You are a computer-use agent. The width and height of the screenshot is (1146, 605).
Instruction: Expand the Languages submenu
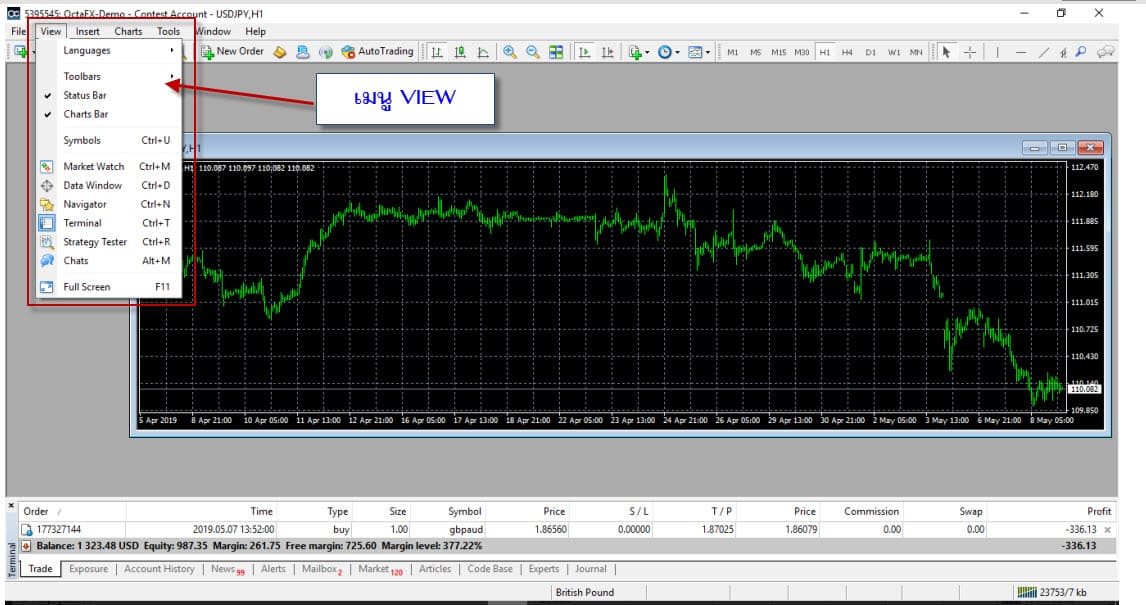88,51
